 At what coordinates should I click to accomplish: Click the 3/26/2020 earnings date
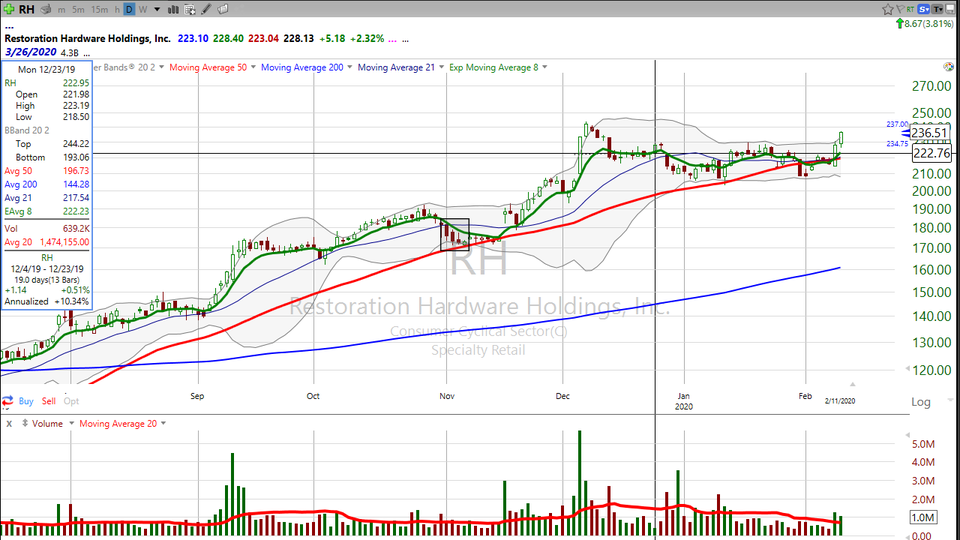pos(31,53)
